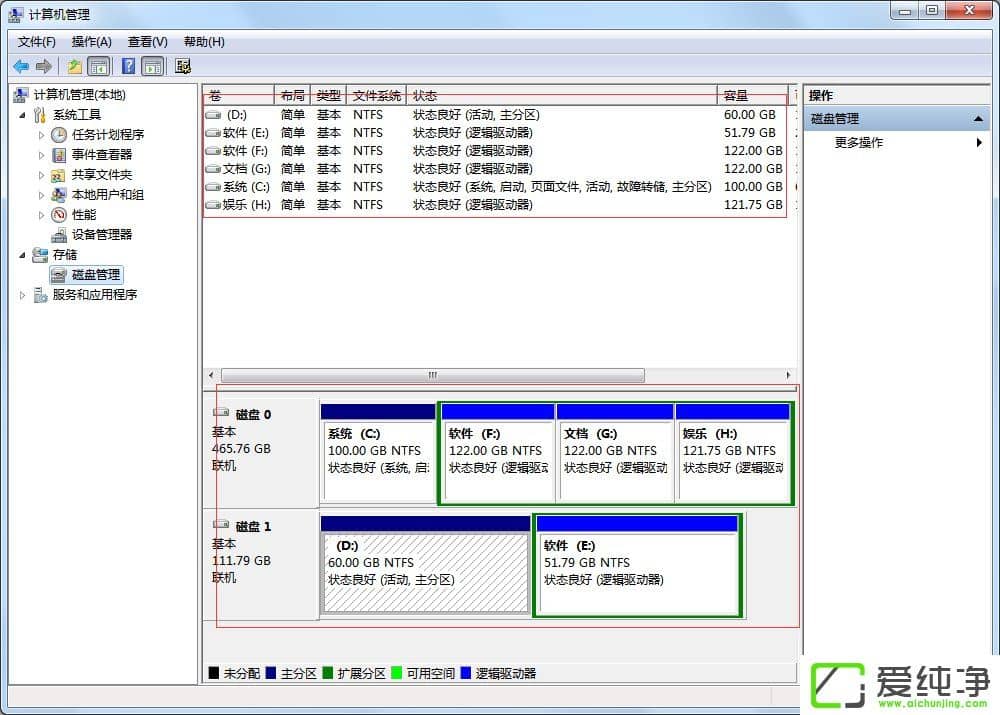The height and width of the screenshot is (715, 1000).
Task: Click the Up one level folder icon
Action: 74,66
